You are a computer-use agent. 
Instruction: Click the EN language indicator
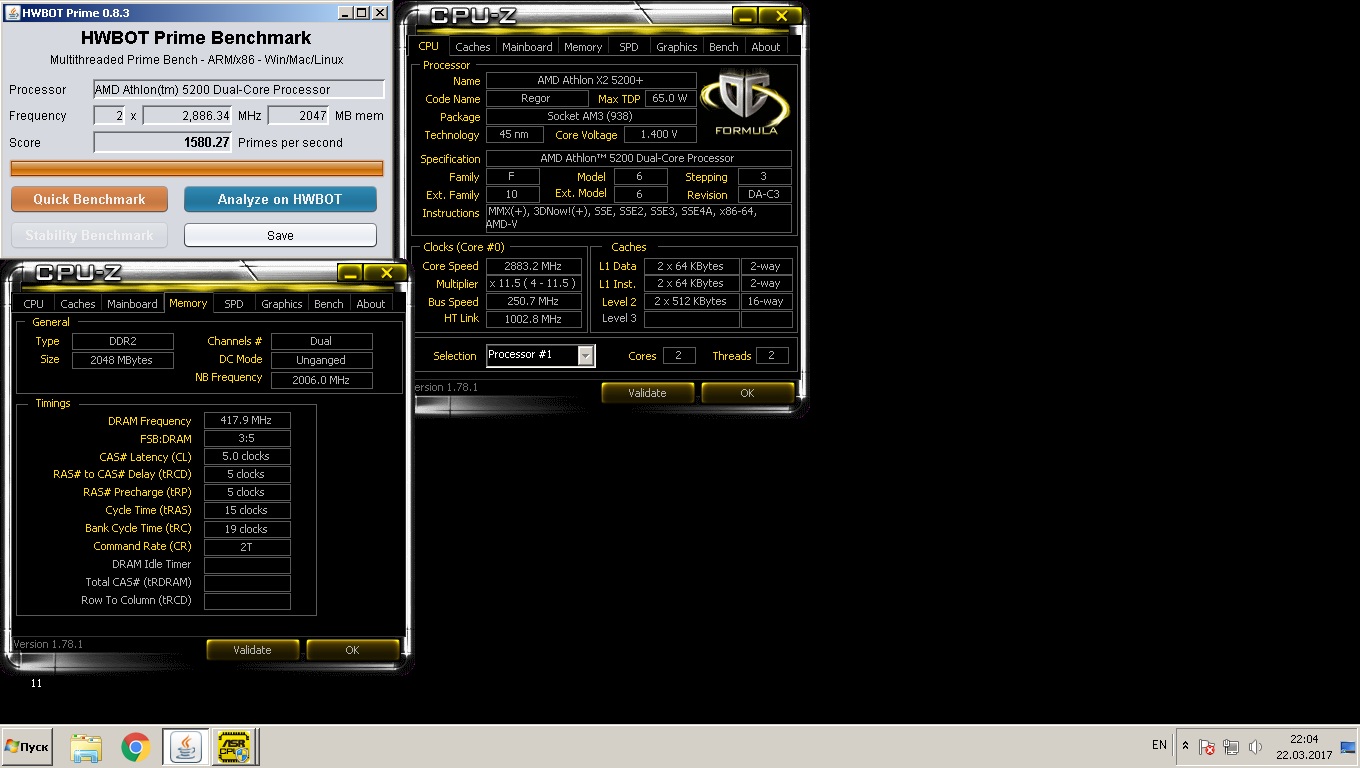(x=1159, y=745)
